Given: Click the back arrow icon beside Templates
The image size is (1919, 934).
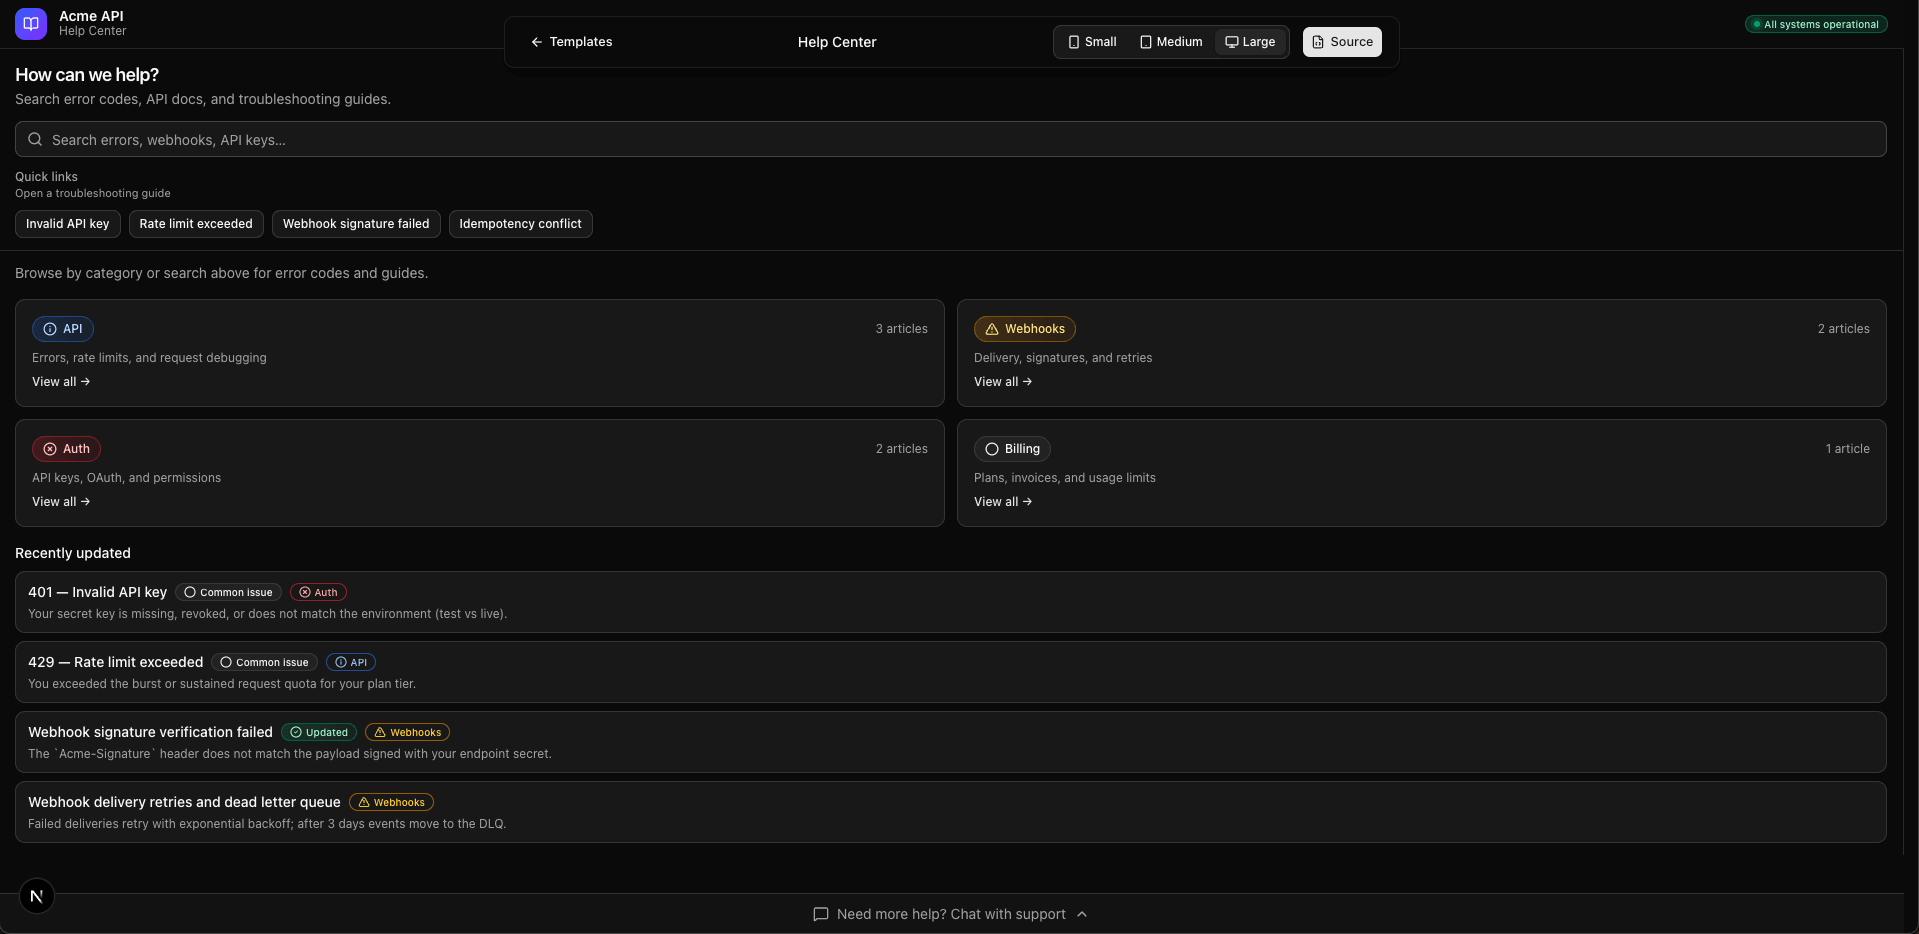Looking at the screenshot, I should tap(537, 42).
